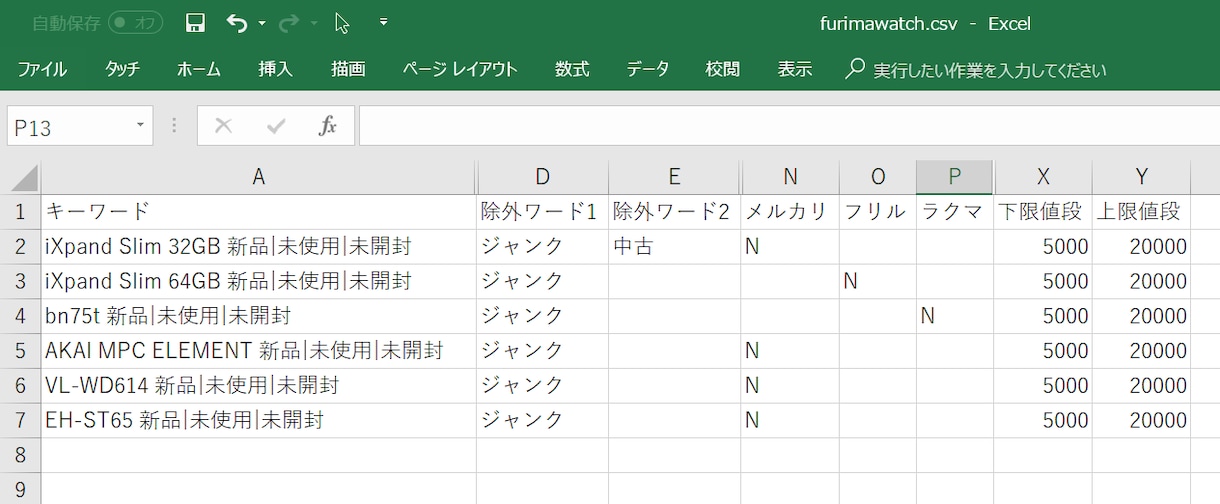The height and width of the screenshot is (504, 1220).
Task: Select row 1 header
Action: tap(20, 212)
